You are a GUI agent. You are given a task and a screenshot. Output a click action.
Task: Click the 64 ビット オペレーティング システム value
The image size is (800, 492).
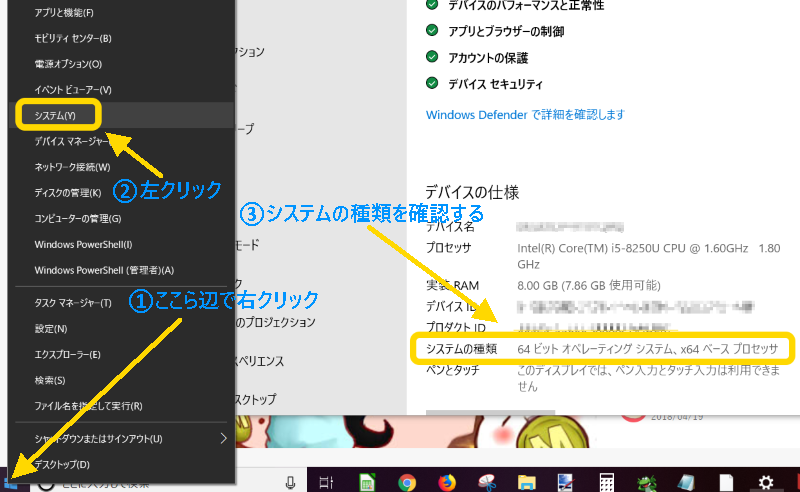coord(647,349)
